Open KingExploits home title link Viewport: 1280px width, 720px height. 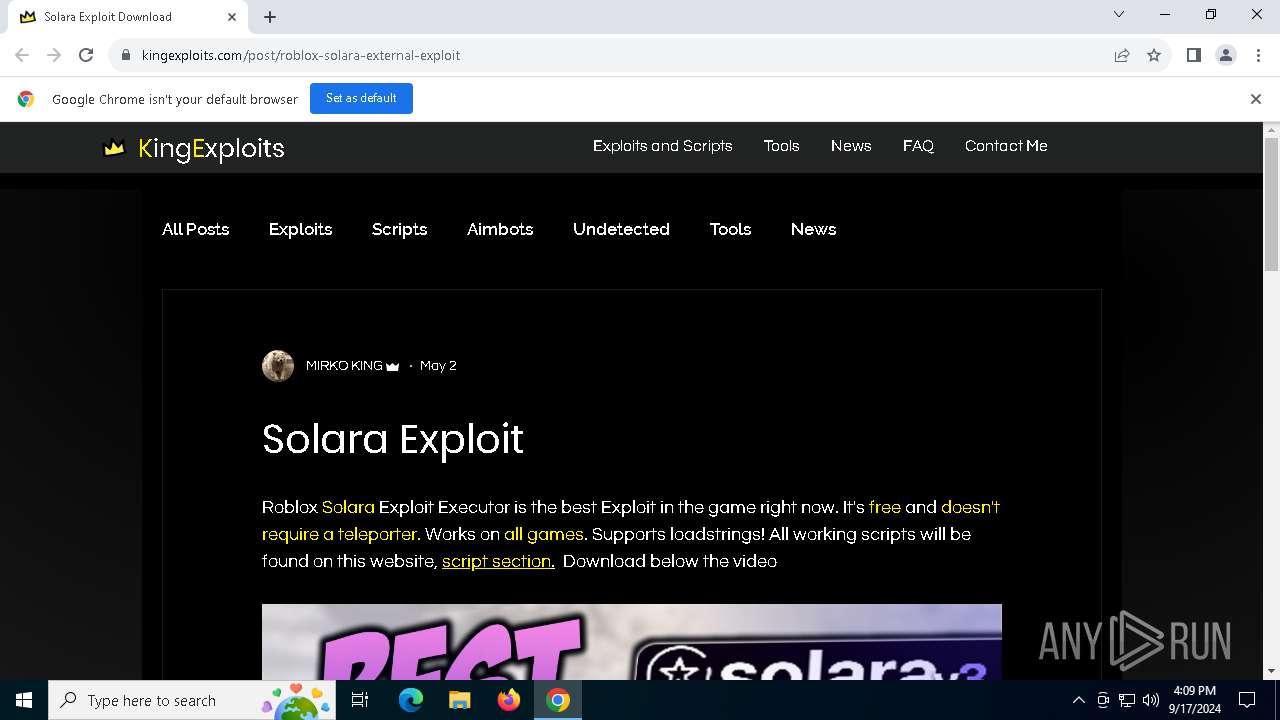click(211, 148)
